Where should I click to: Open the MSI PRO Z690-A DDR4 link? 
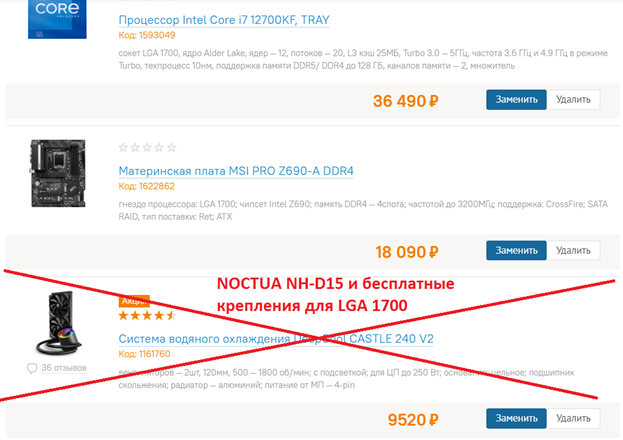(236, 171)
